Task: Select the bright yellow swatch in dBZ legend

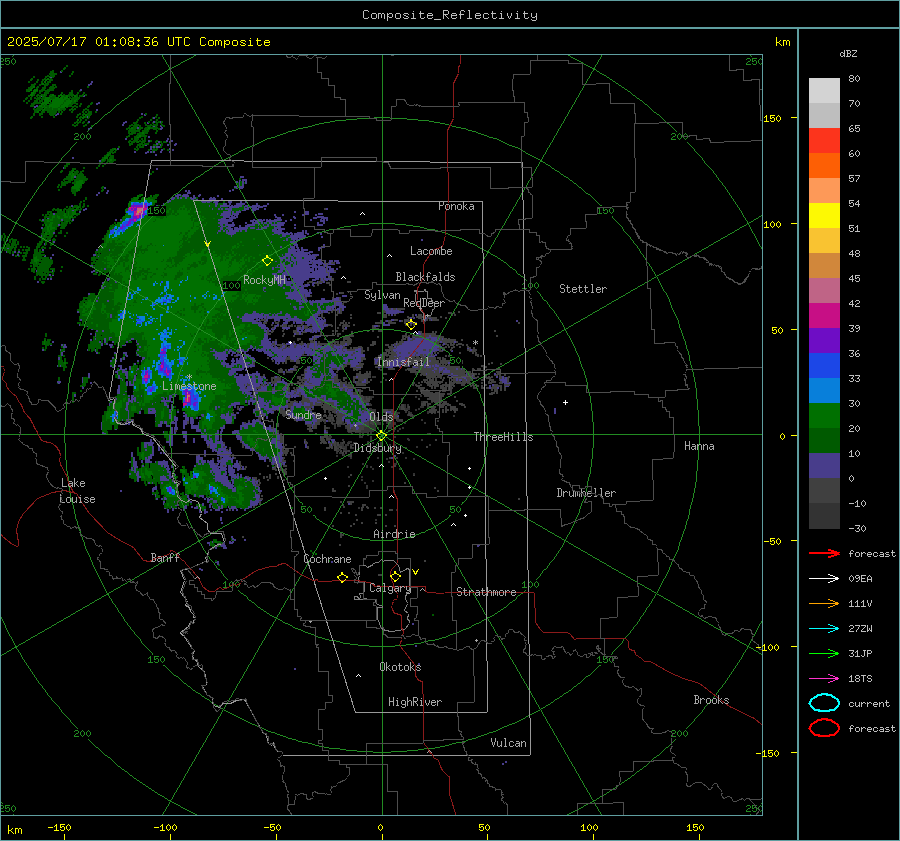Action: 824,215
